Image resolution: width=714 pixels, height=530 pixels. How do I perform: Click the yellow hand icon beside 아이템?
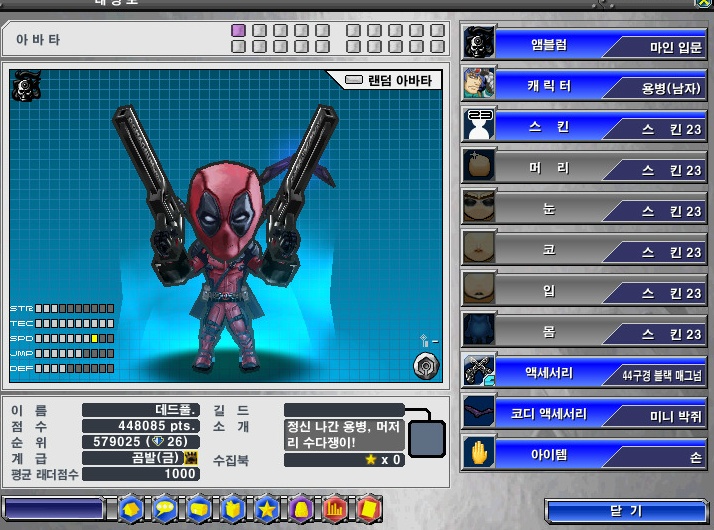click(x=479, y=454)
